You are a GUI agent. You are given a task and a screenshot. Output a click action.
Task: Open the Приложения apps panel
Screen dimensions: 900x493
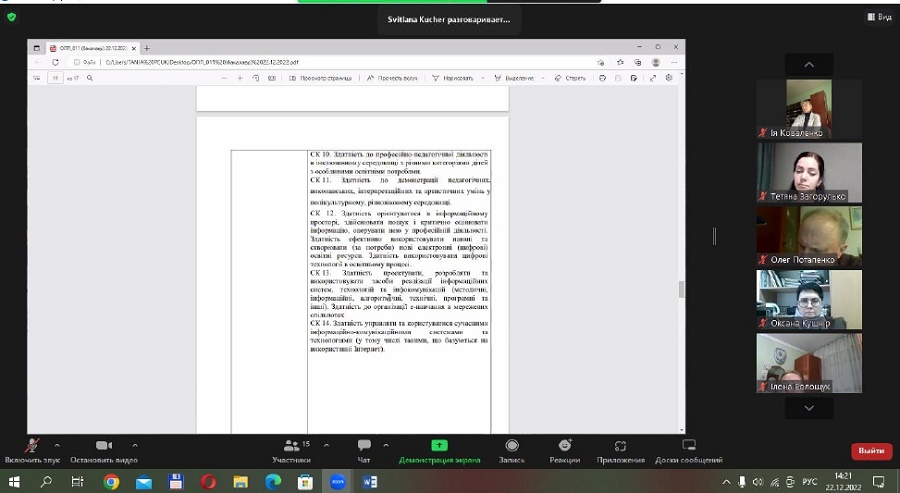[x=620, y=449]
